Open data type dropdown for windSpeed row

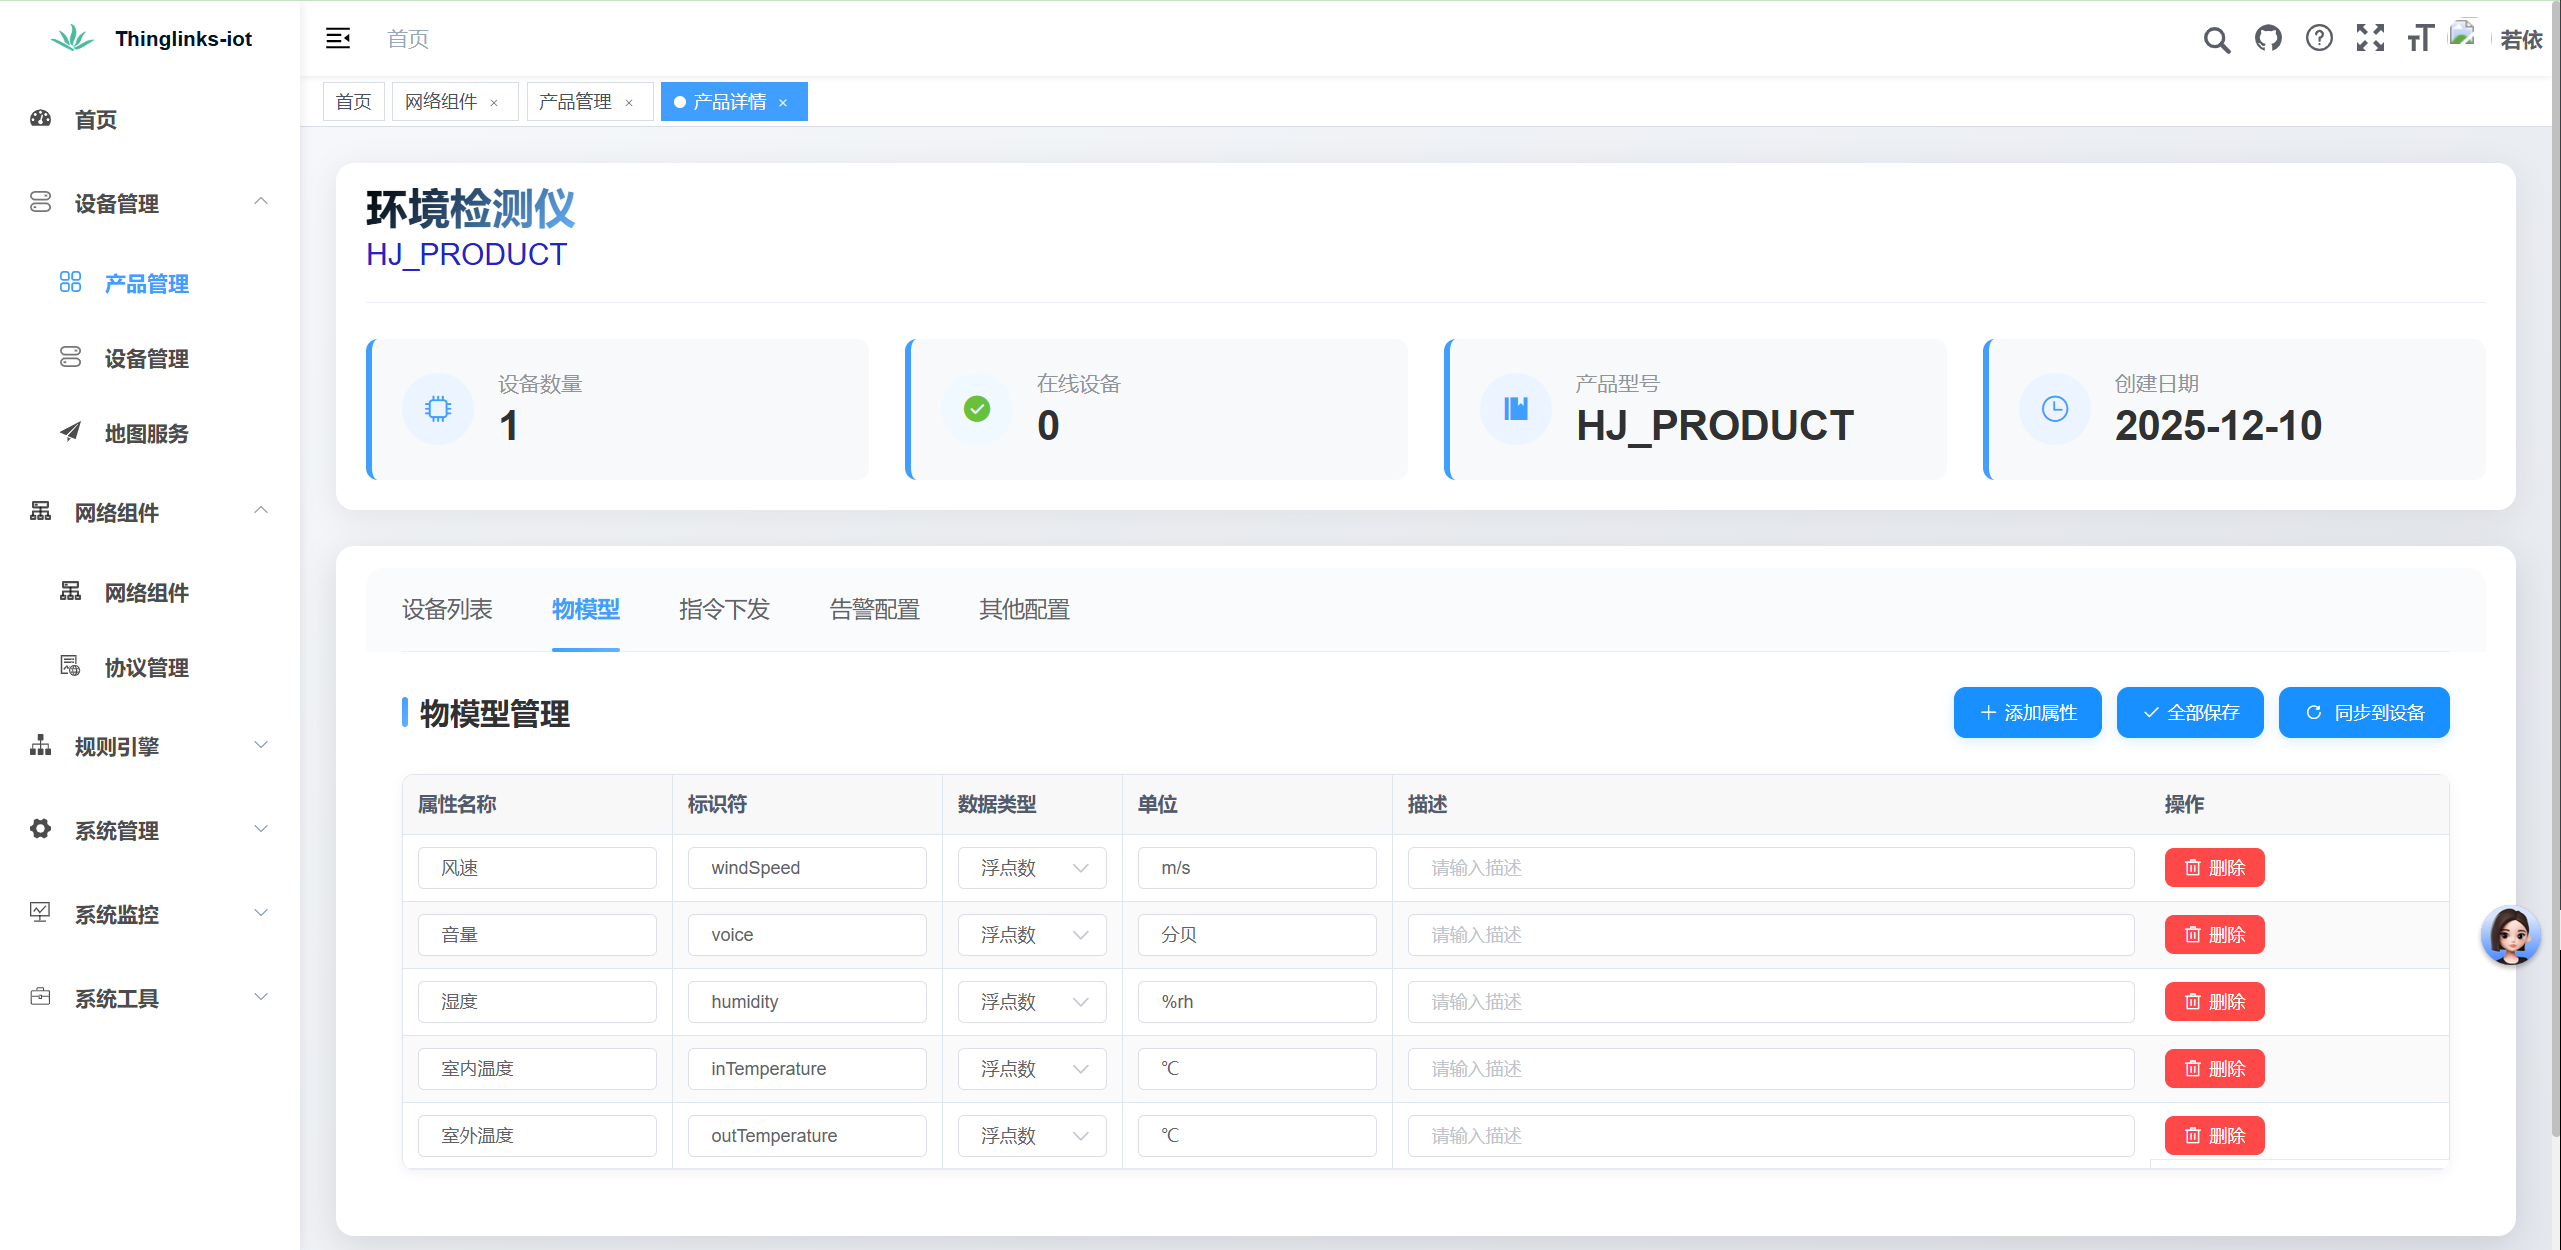click(x=1032, y=868)
